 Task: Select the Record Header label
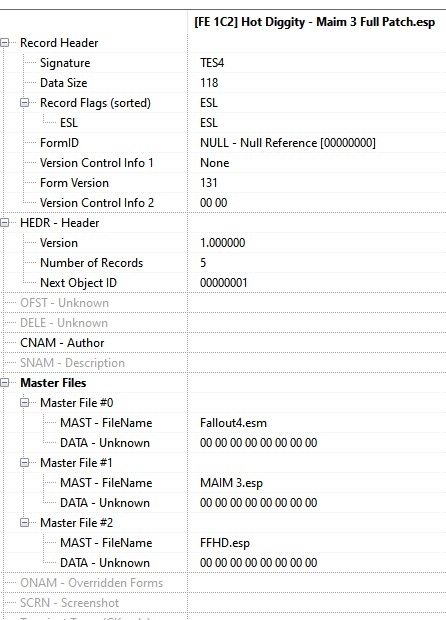click(x=59, y=43)
